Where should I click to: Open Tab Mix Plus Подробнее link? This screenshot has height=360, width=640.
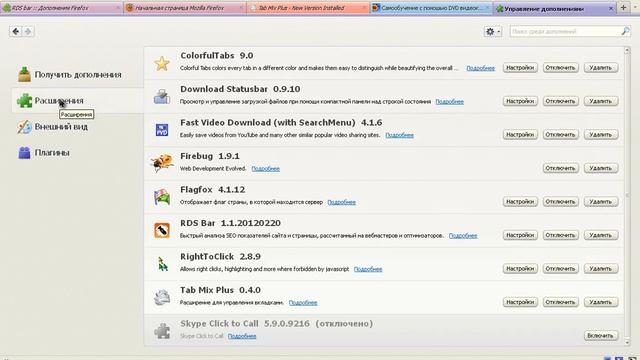point(303,302)
